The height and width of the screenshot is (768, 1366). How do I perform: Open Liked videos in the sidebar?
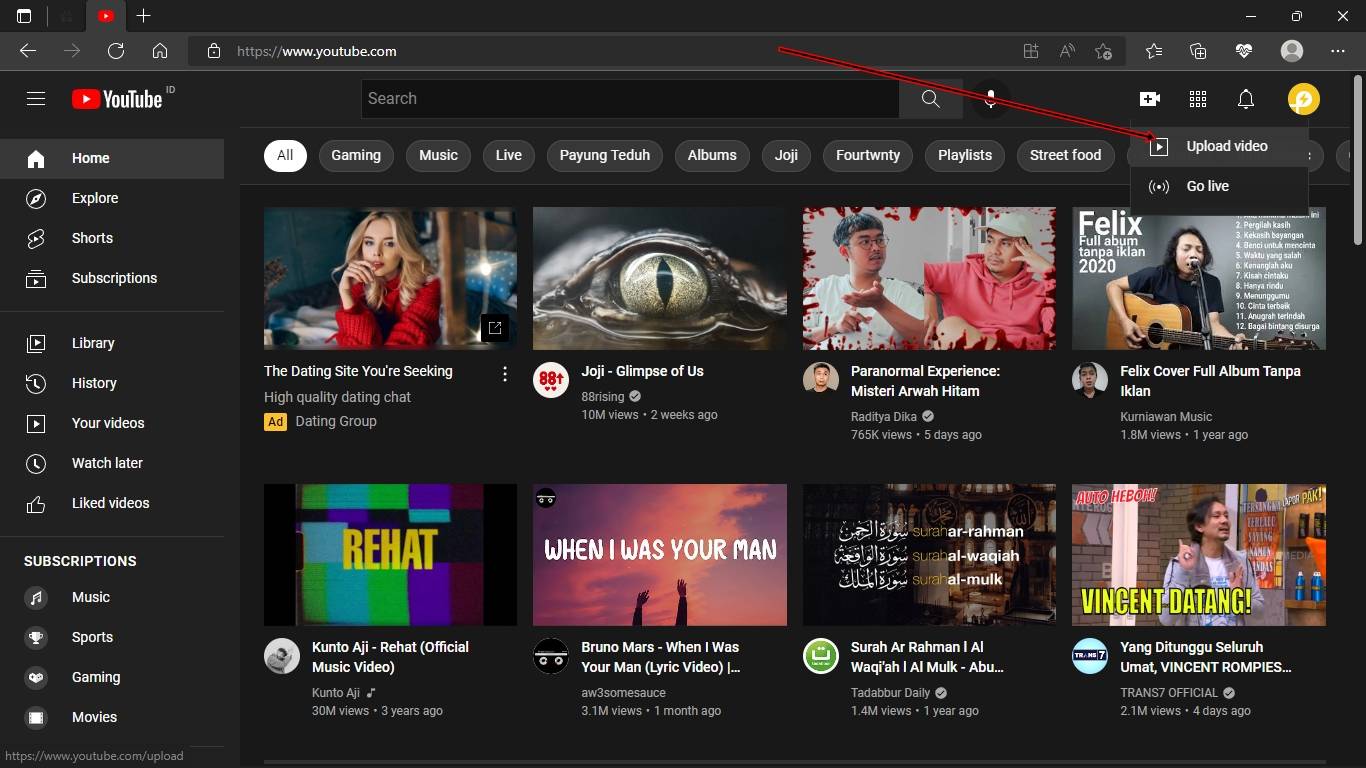click(112, 503)
